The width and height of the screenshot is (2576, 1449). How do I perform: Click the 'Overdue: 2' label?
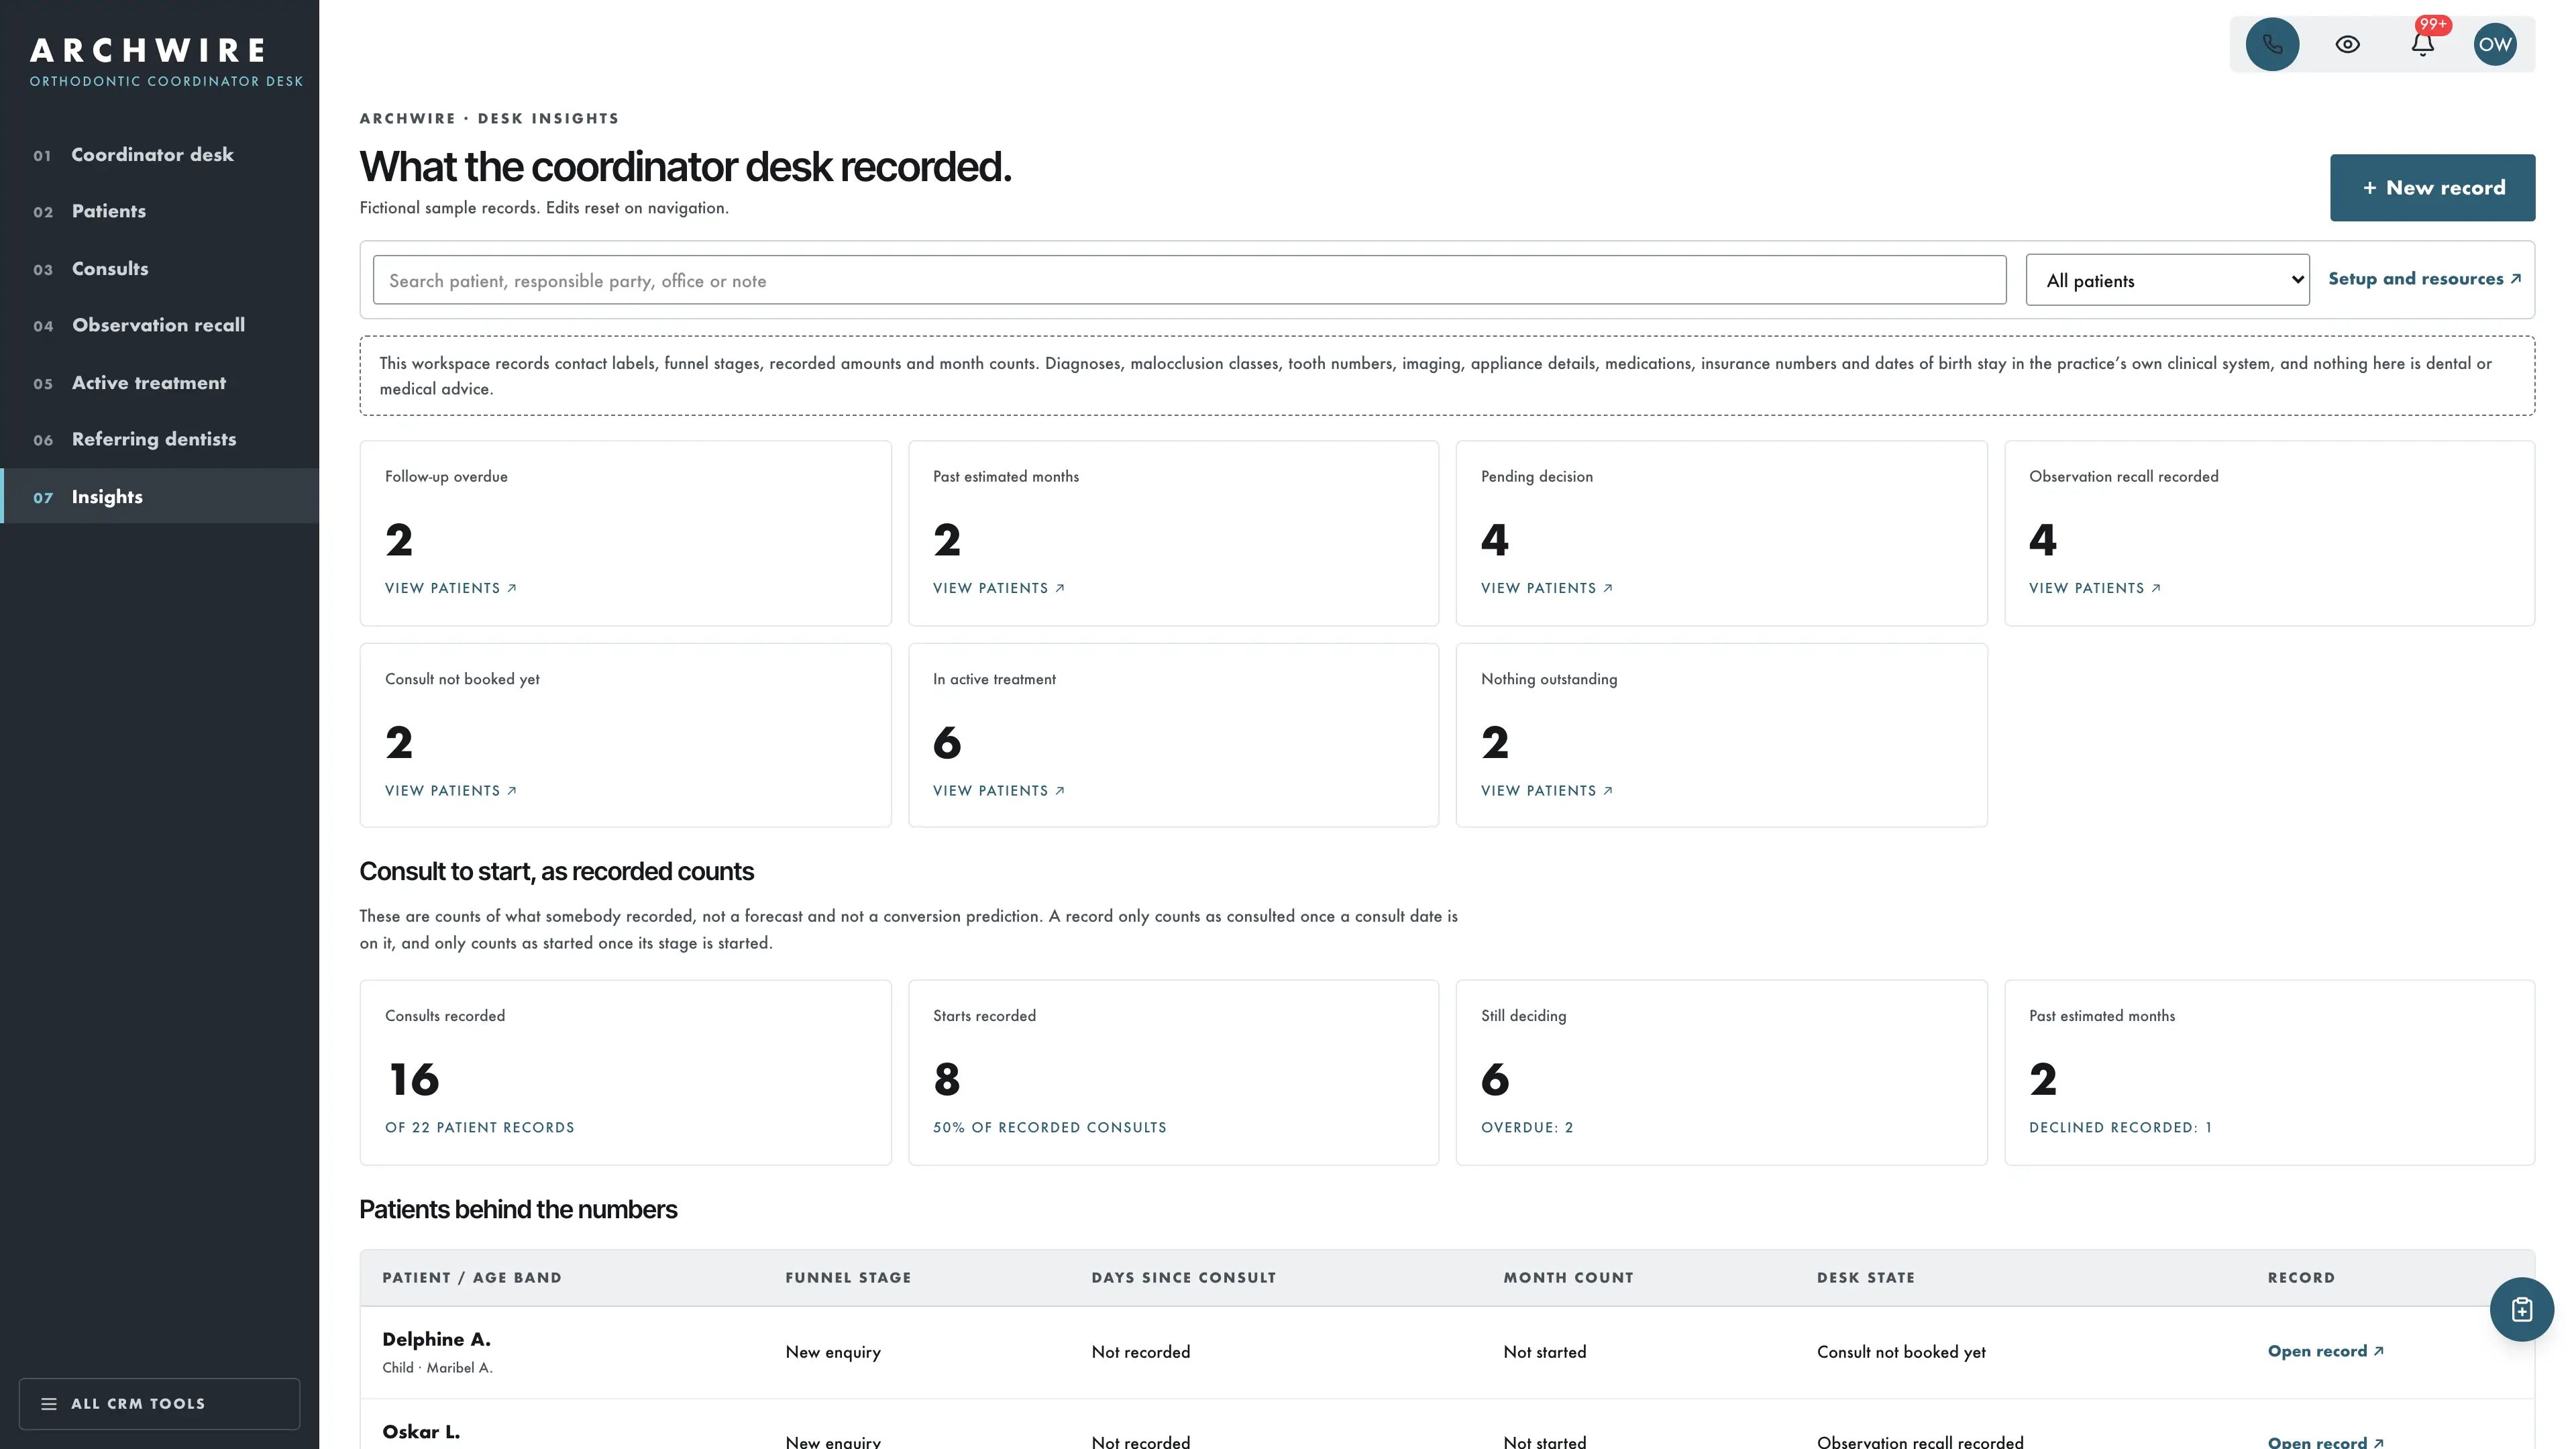1527,1127
